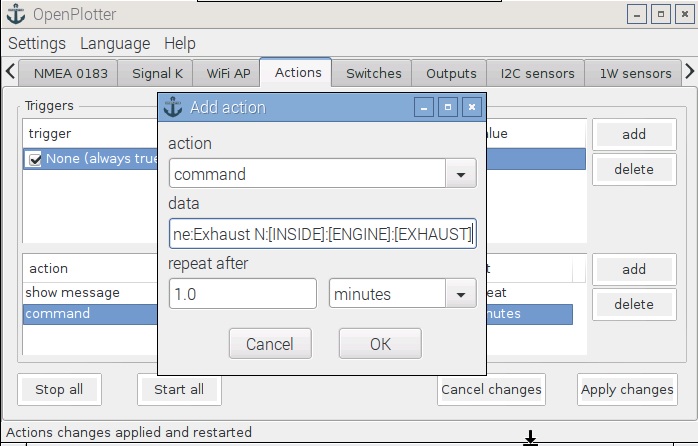698x446 pixels.
Task: Switch to the Signal K tab
Action: [x=157, y=73]
